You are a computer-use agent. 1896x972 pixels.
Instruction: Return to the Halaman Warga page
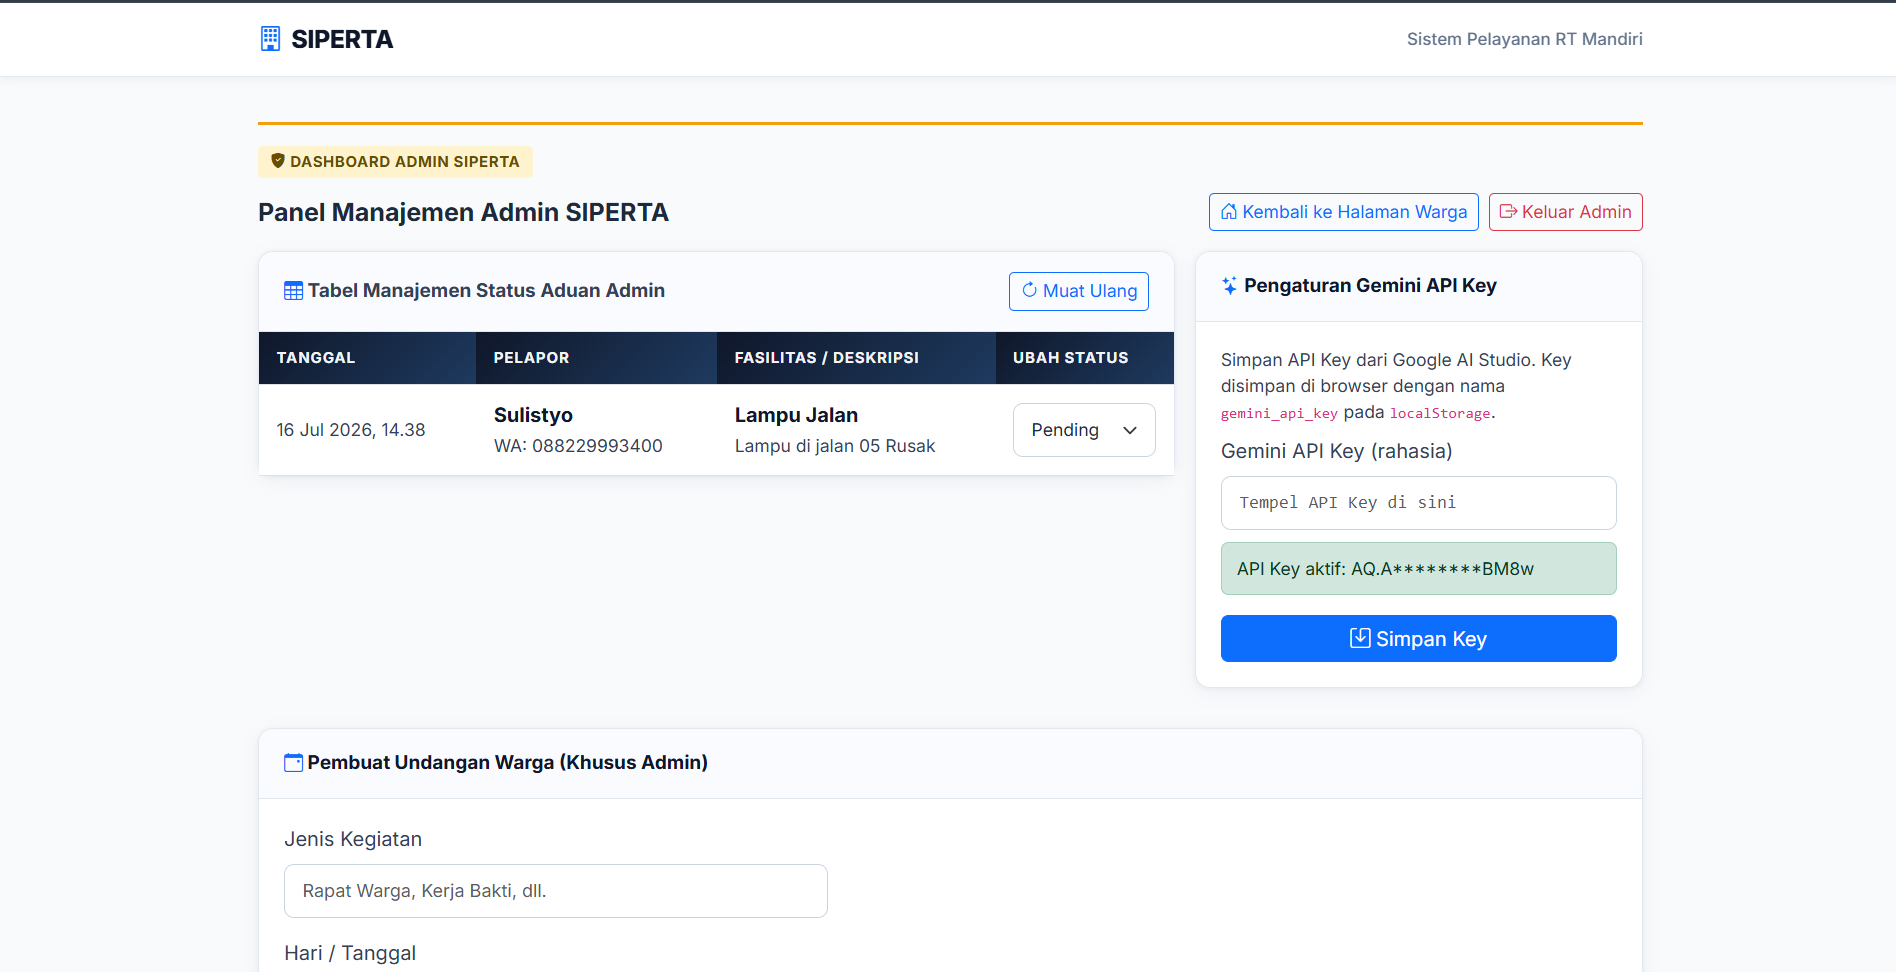coord(1343,212)
